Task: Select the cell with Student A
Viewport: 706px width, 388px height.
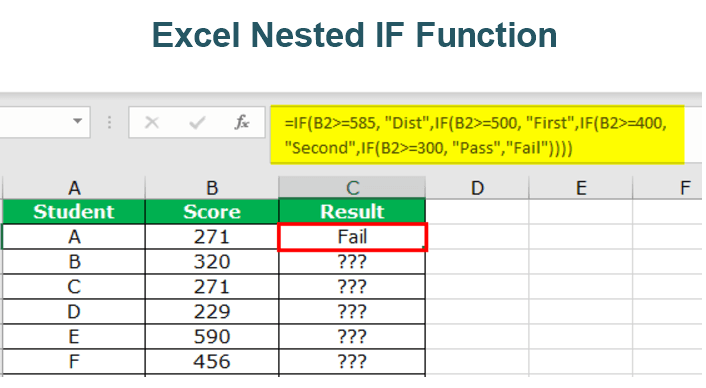Action: [74, 237]
